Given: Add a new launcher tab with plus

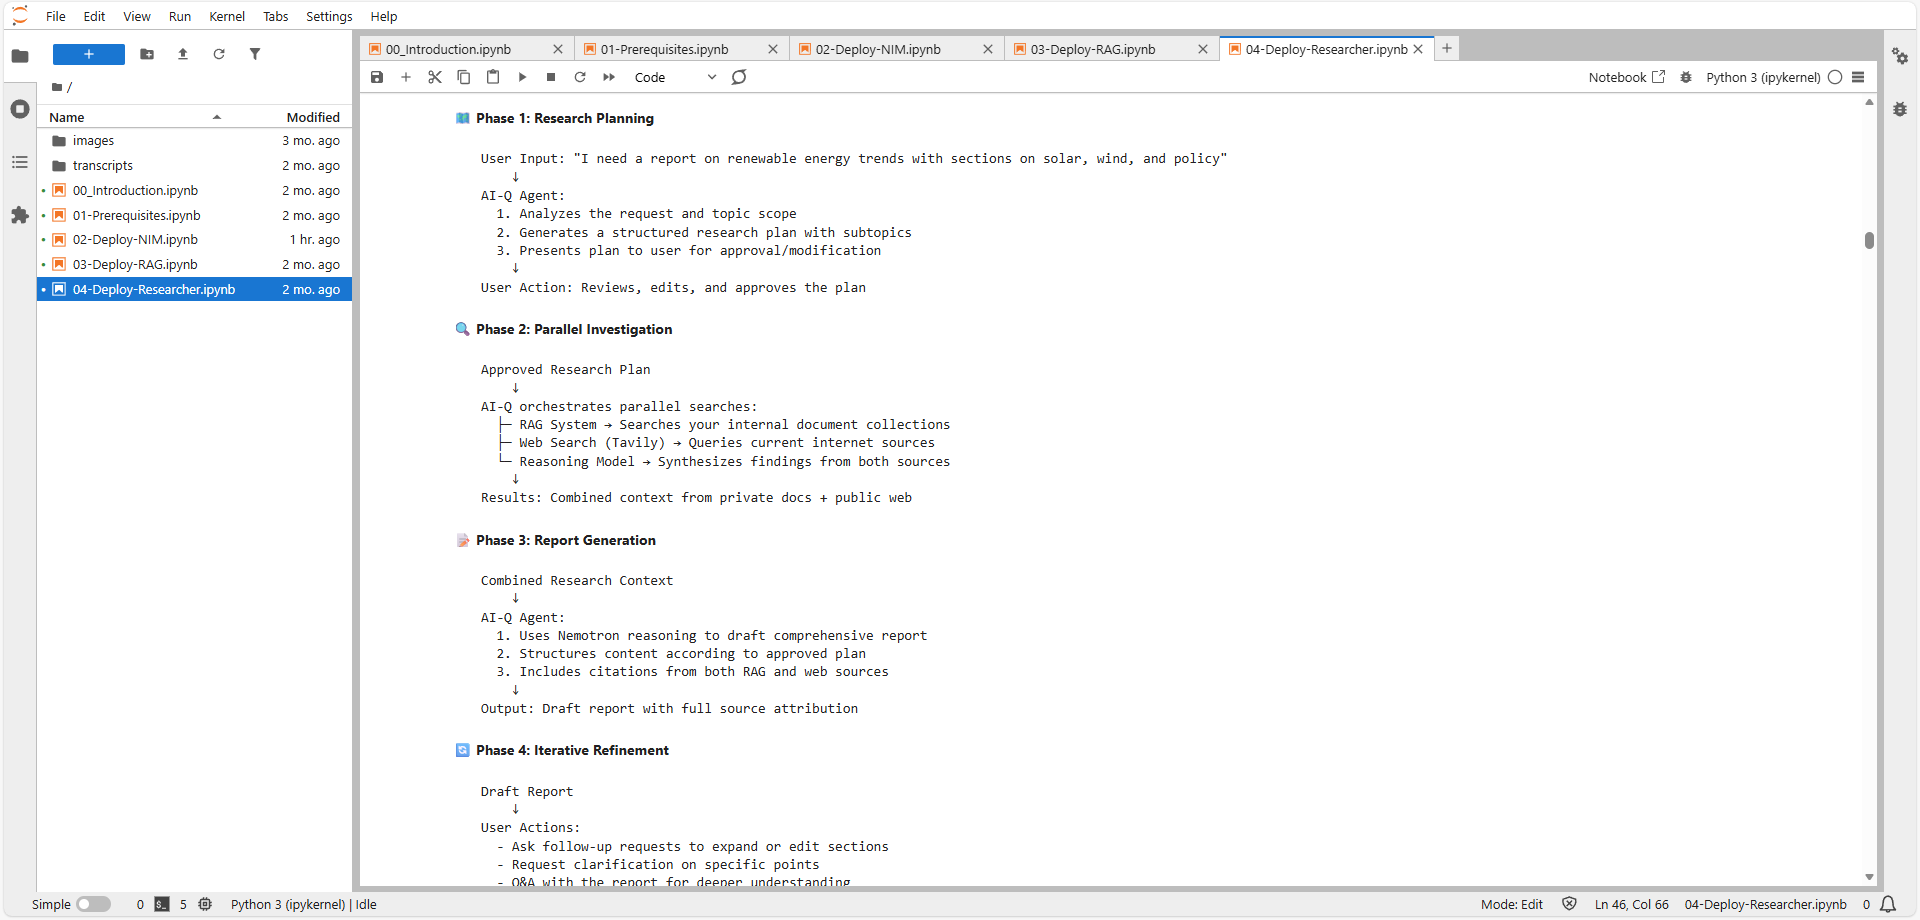Looking at the screenshot, I should click(1447, 48).
